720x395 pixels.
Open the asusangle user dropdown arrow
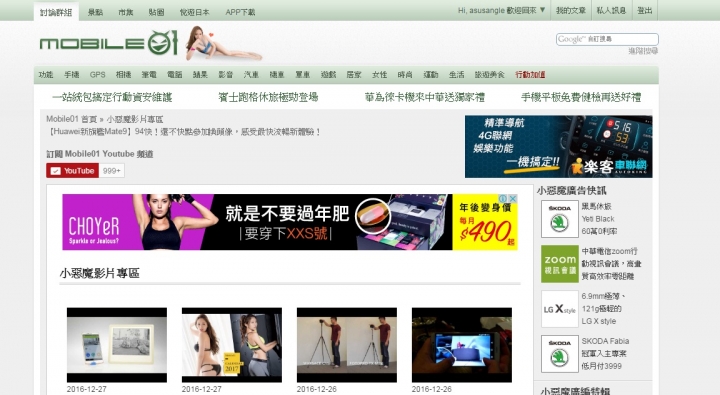(542, 10)
